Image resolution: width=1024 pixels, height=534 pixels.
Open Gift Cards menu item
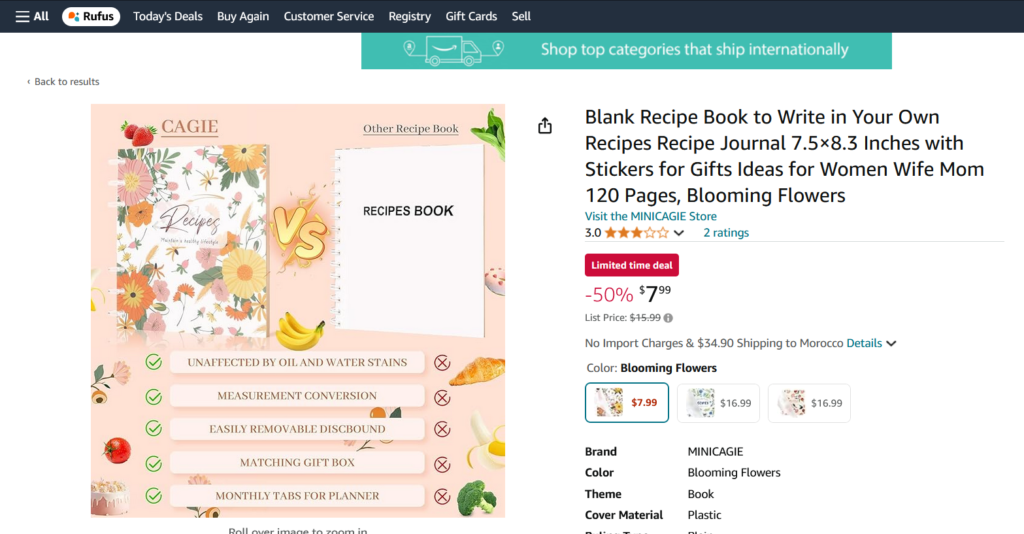click(x=471, y=16)
